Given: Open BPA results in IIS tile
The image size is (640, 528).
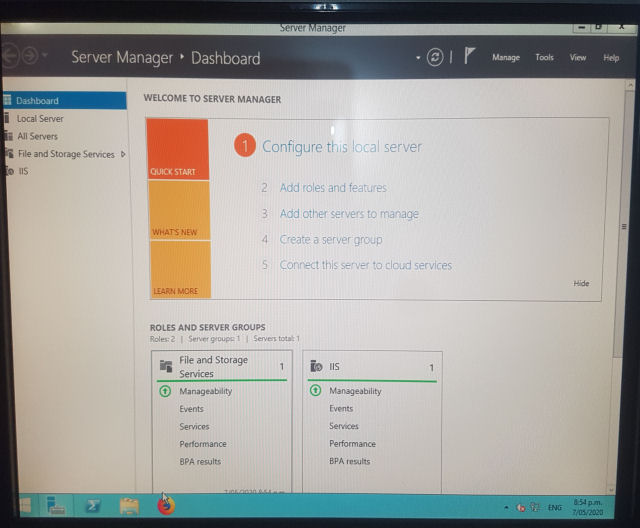Looking at the screenshot, I should pyautogui.click(x=349, y=461).
